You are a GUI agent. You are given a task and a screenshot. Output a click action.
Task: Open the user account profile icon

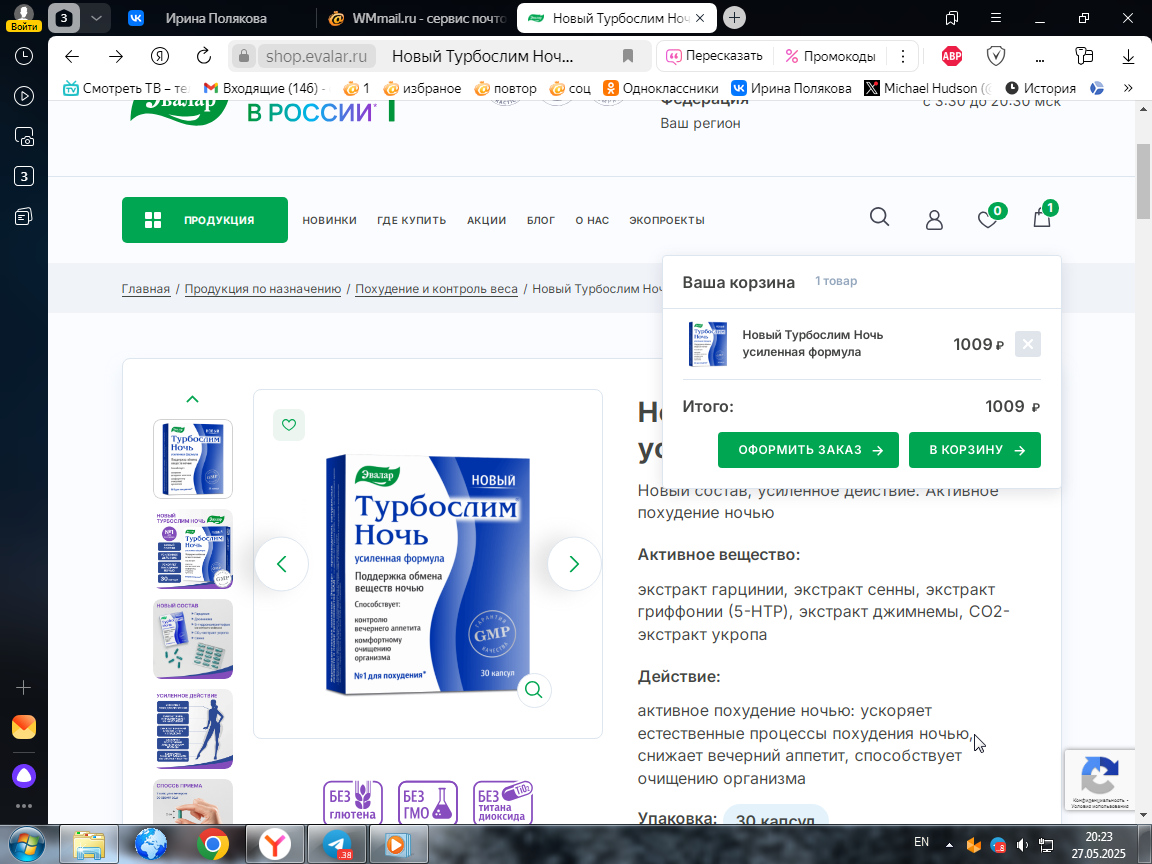[934, 220]
